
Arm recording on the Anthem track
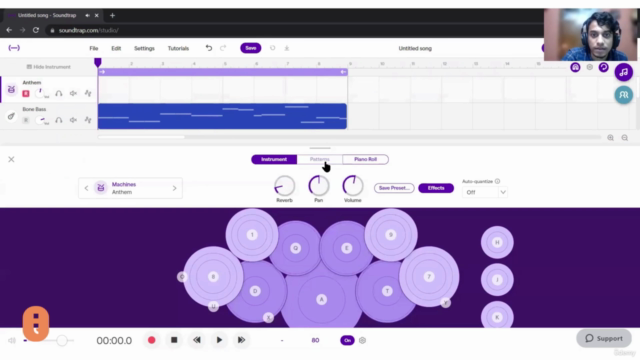(26, 93)
